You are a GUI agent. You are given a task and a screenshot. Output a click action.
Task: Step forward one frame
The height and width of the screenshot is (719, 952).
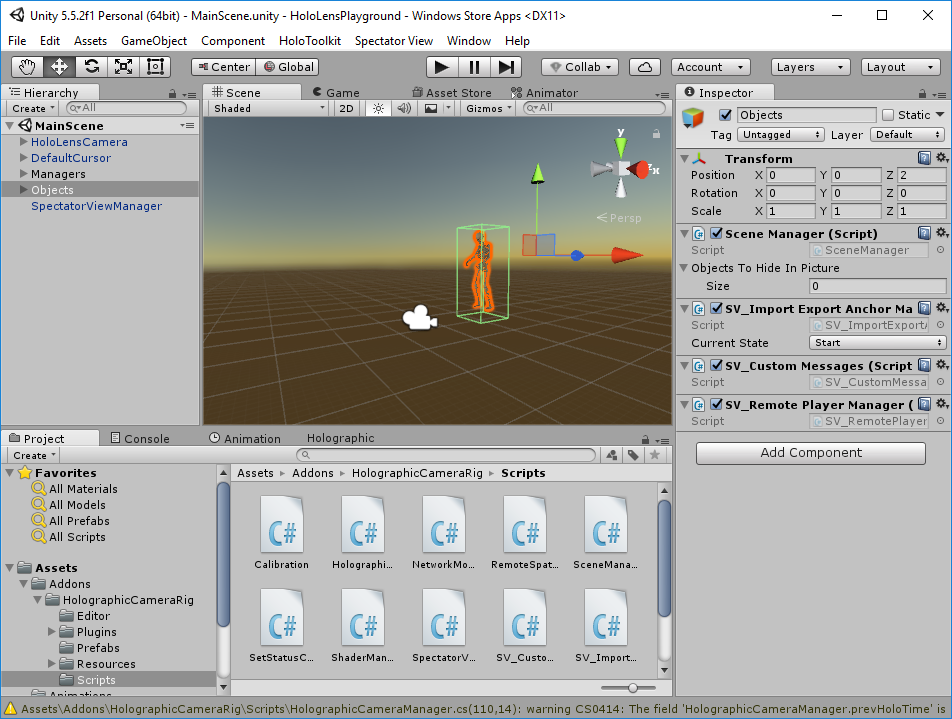pos(506,67)
